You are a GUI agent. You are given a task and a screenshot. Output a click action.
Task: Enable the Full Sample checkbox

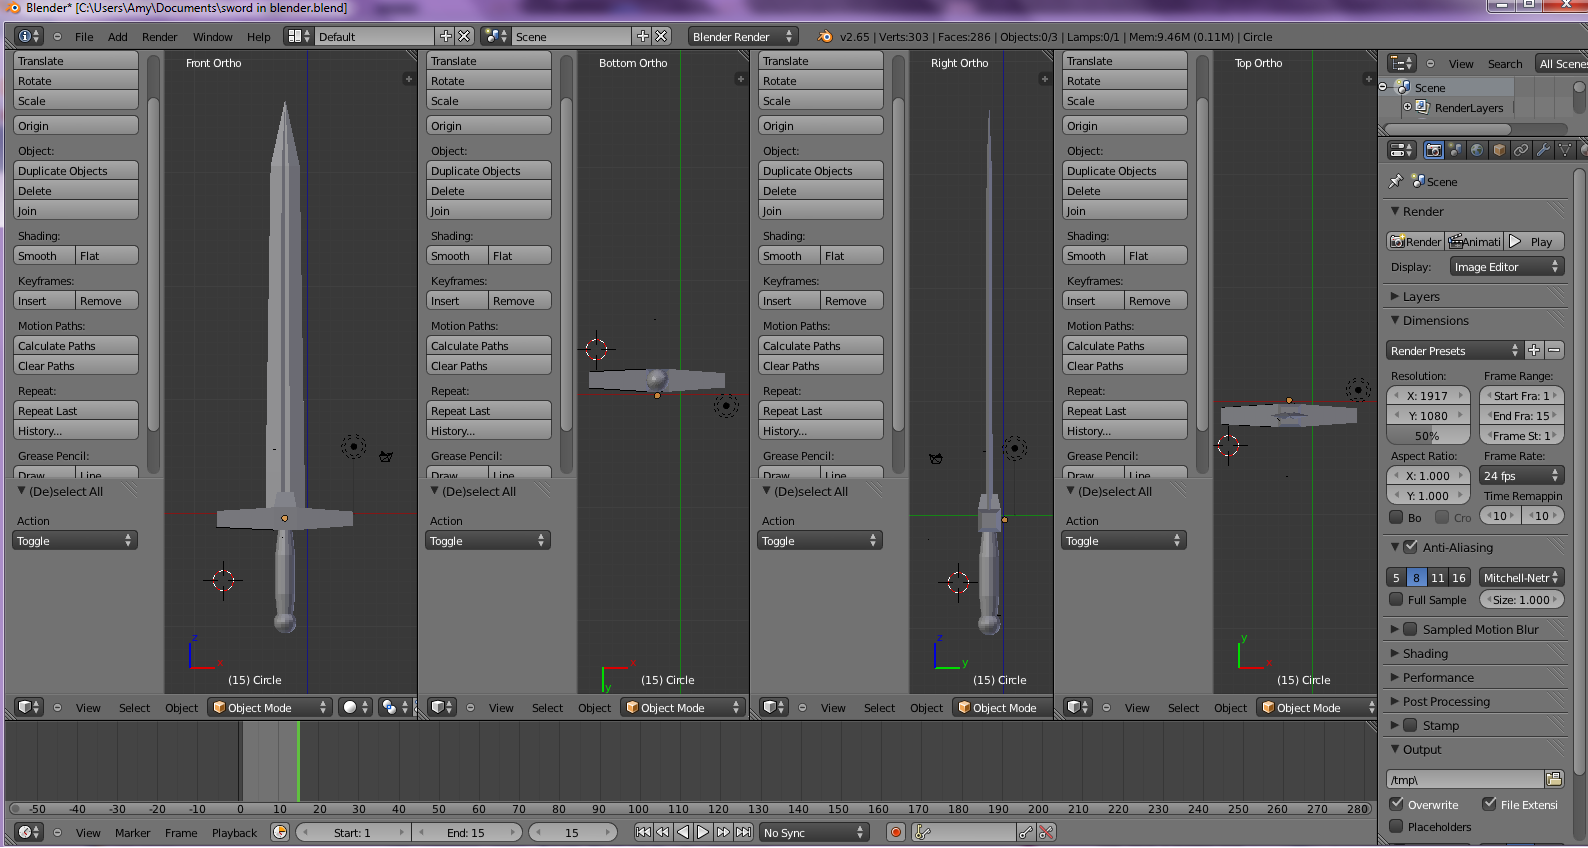tap(1396, 600)
